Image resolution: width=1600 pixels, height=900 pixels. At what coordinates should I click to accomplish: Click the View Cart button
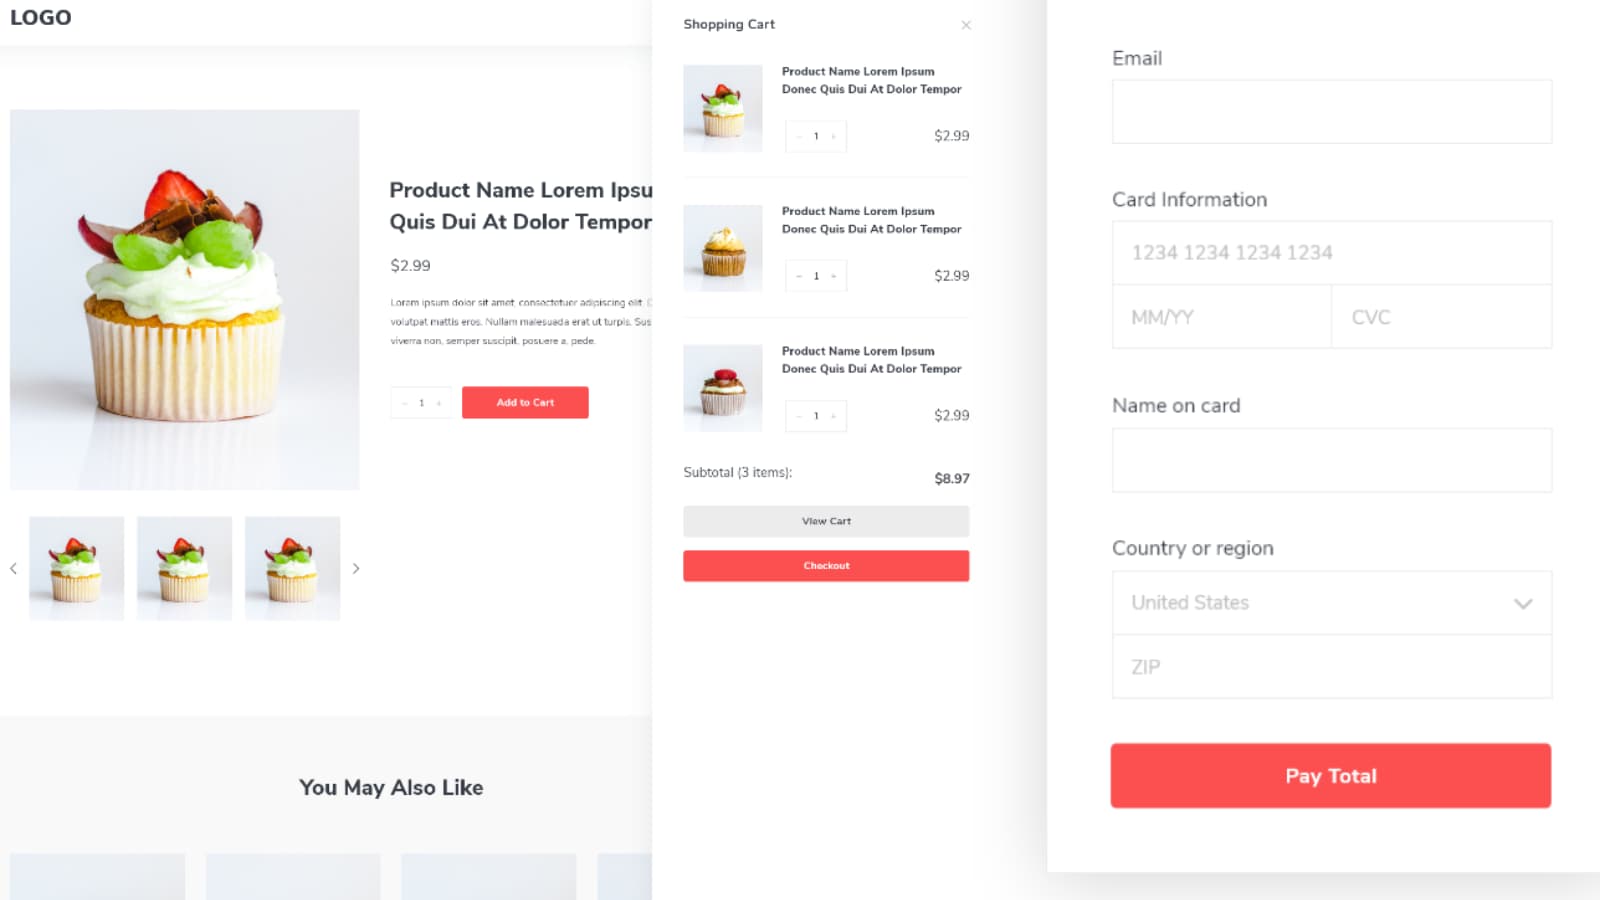tap(826, 520)
